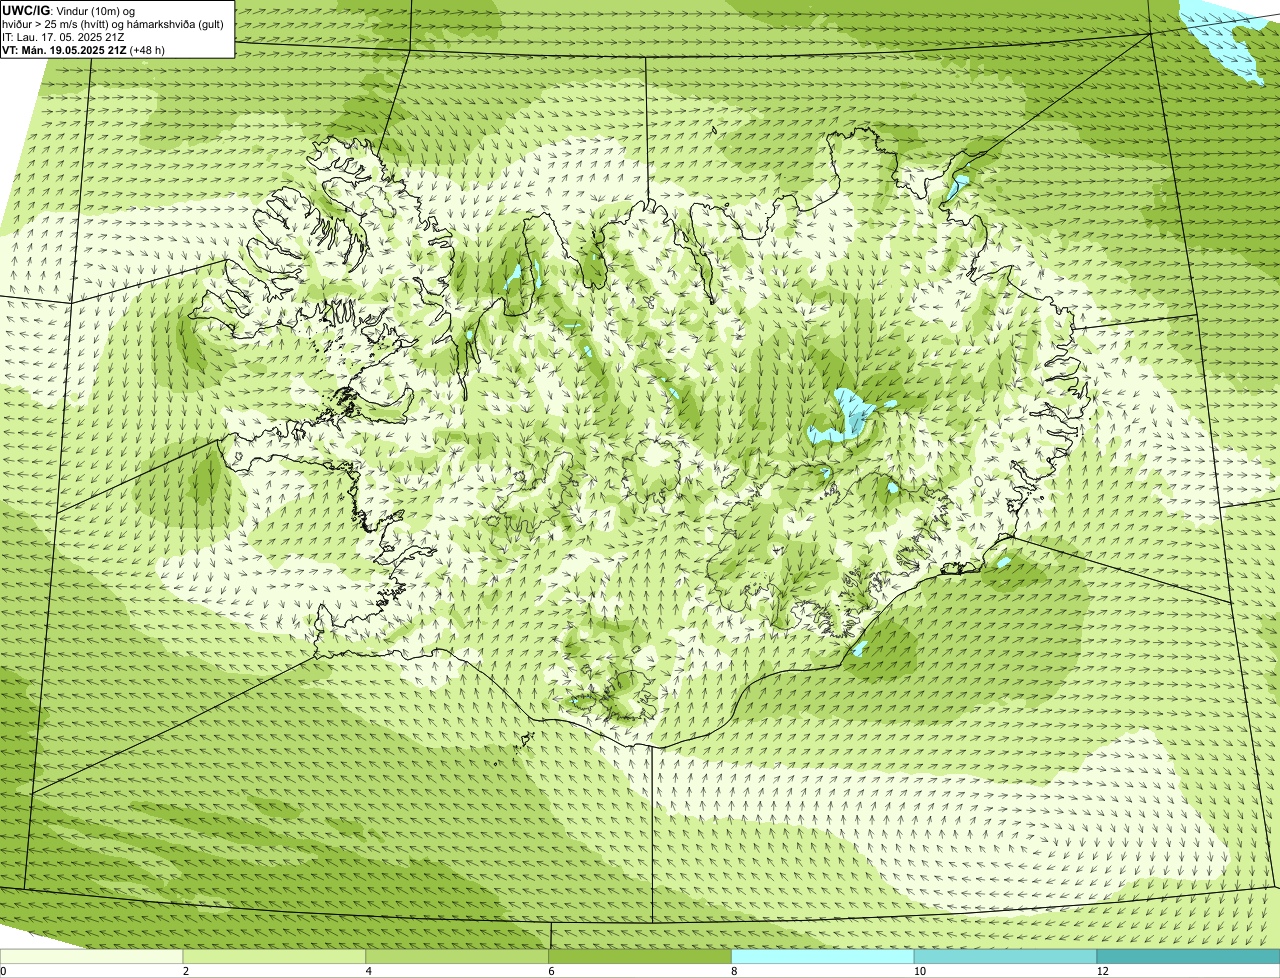Click the 2–4 m/s light green legend swatch
Screen dimensions: 1280x978
click(274, 956)
